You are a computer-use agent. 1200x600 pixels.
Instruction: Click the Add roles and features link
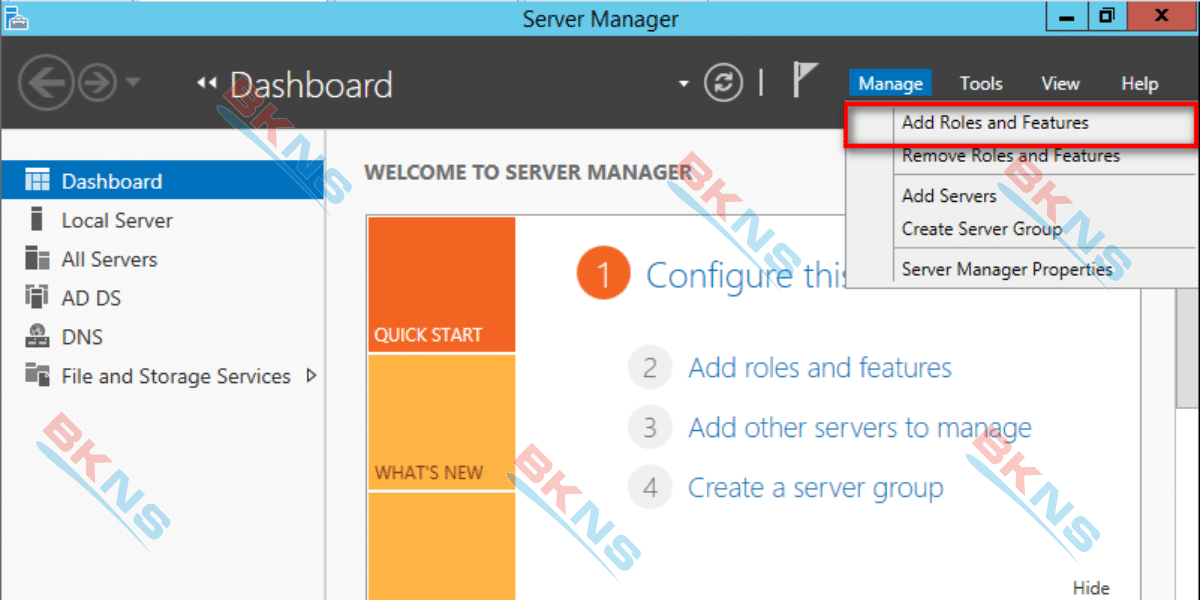[x=819, y=368]
